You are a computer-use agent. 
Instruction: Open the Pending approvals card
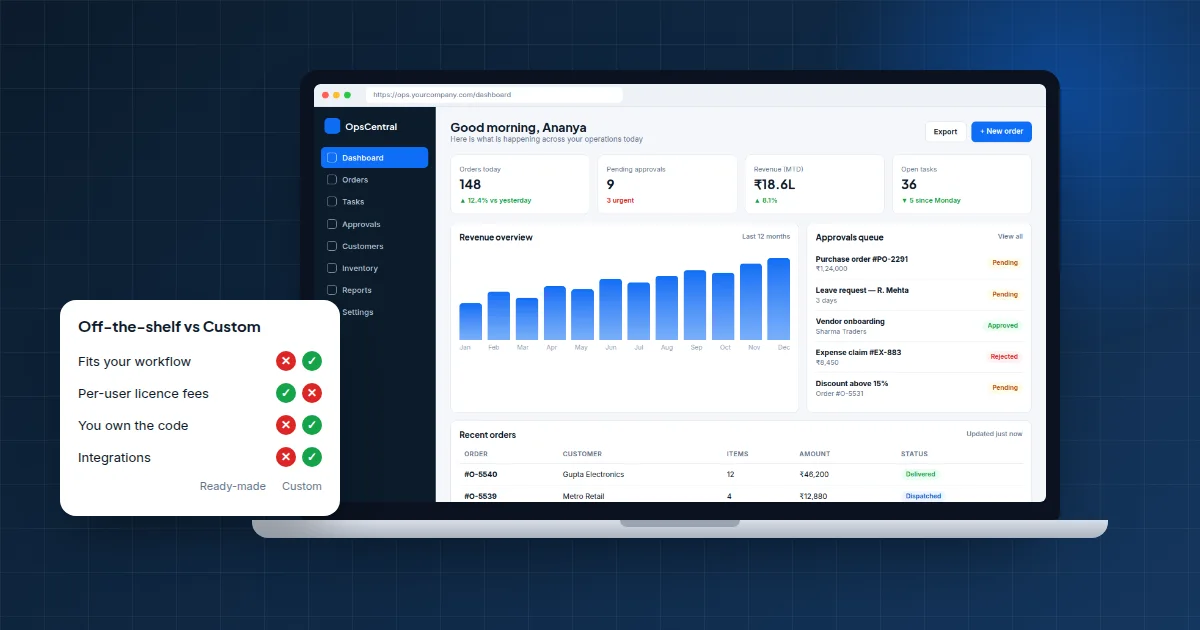point(667,184)
